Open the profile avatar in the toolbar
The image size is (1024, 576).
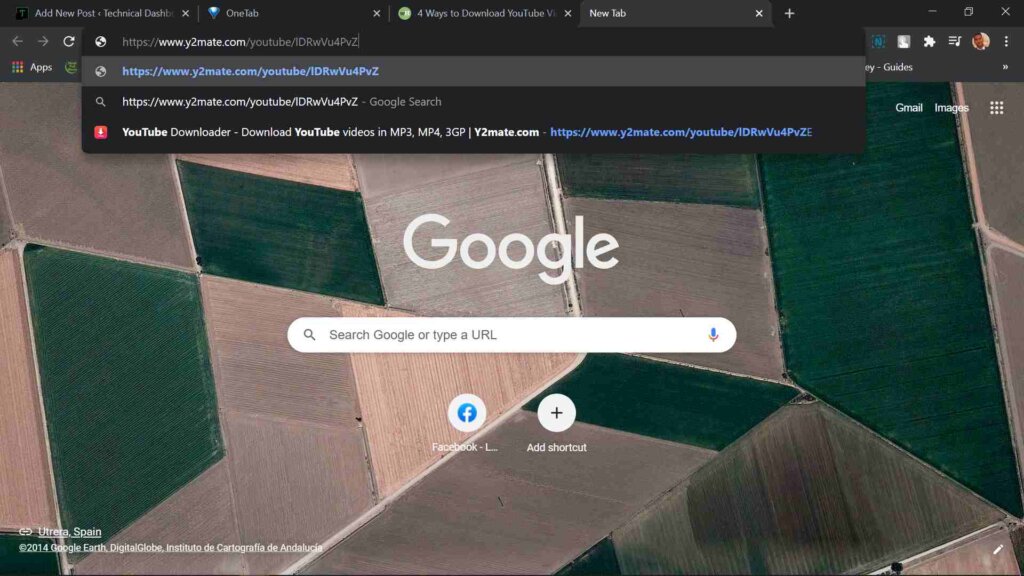[981, 42]
